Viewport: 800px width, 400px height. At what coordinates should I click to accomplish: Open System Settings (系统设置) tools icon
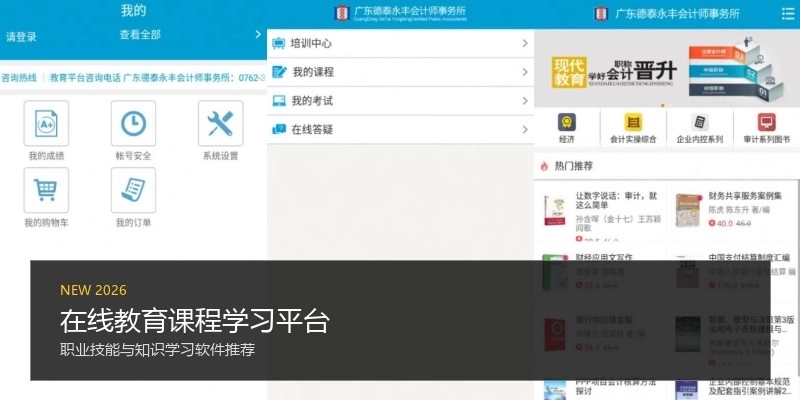(x=220, y=123)
